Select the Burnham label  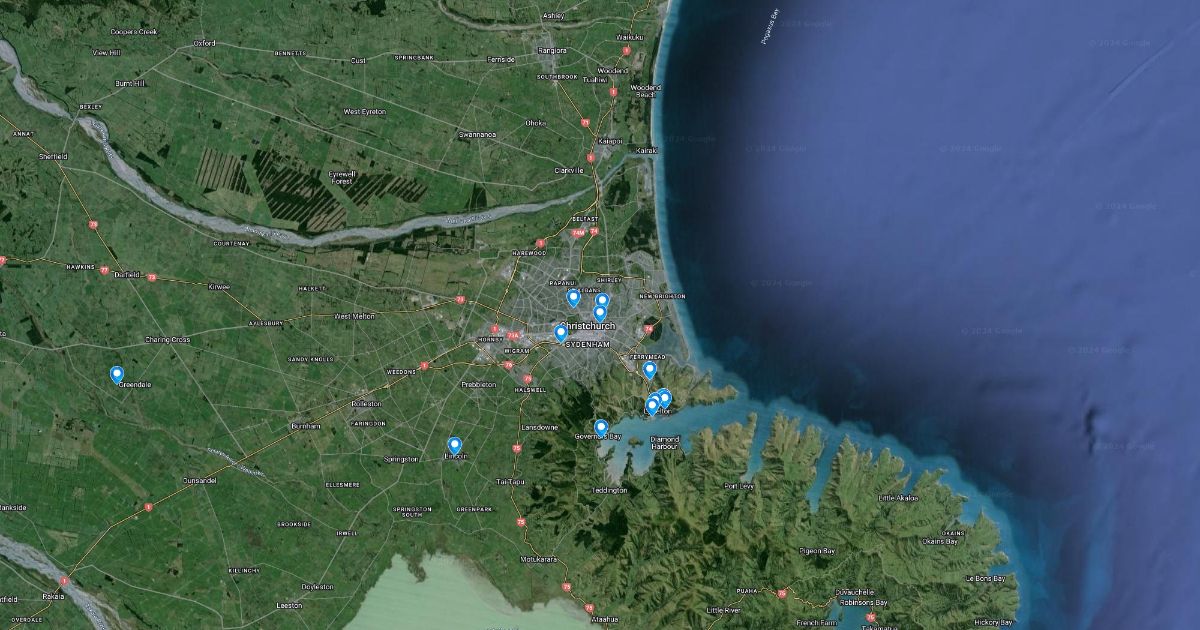click(x=305, y=426)
